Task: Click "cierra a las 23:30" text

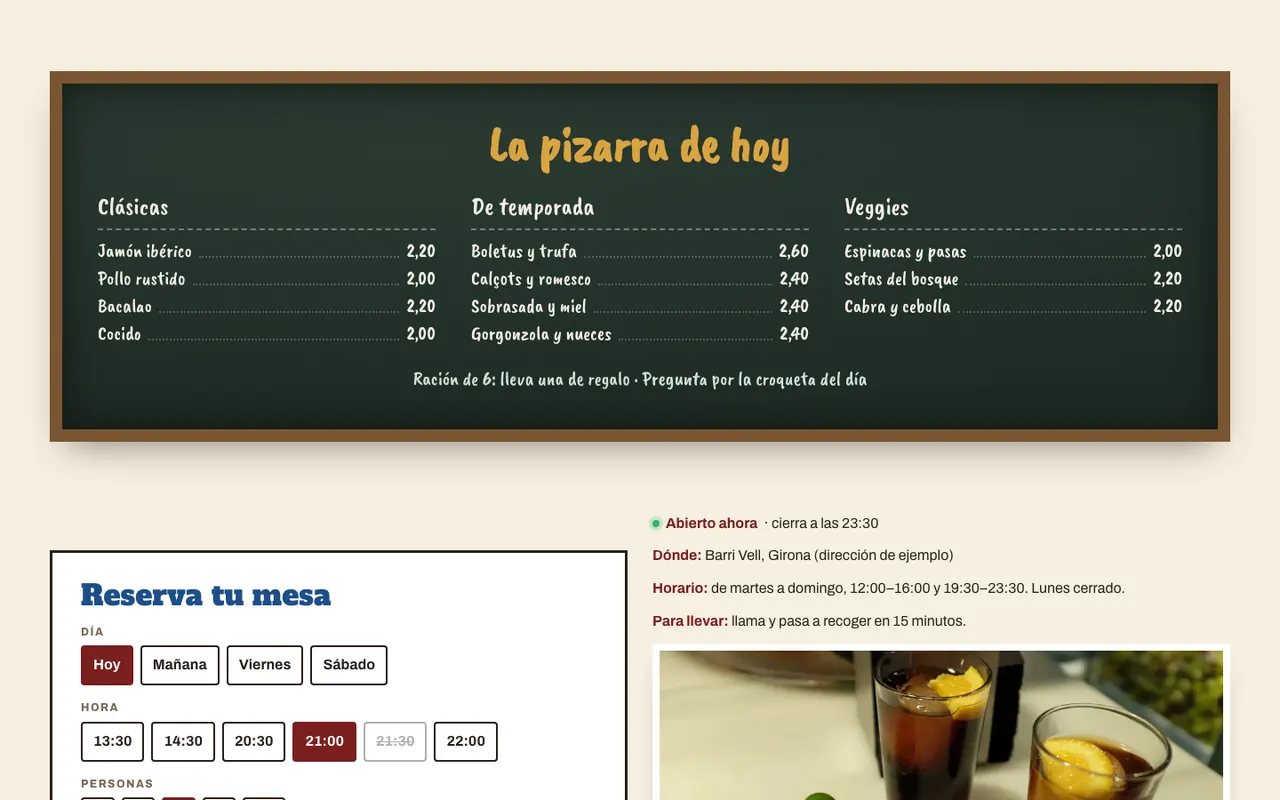Action: [x=825, y=523]
